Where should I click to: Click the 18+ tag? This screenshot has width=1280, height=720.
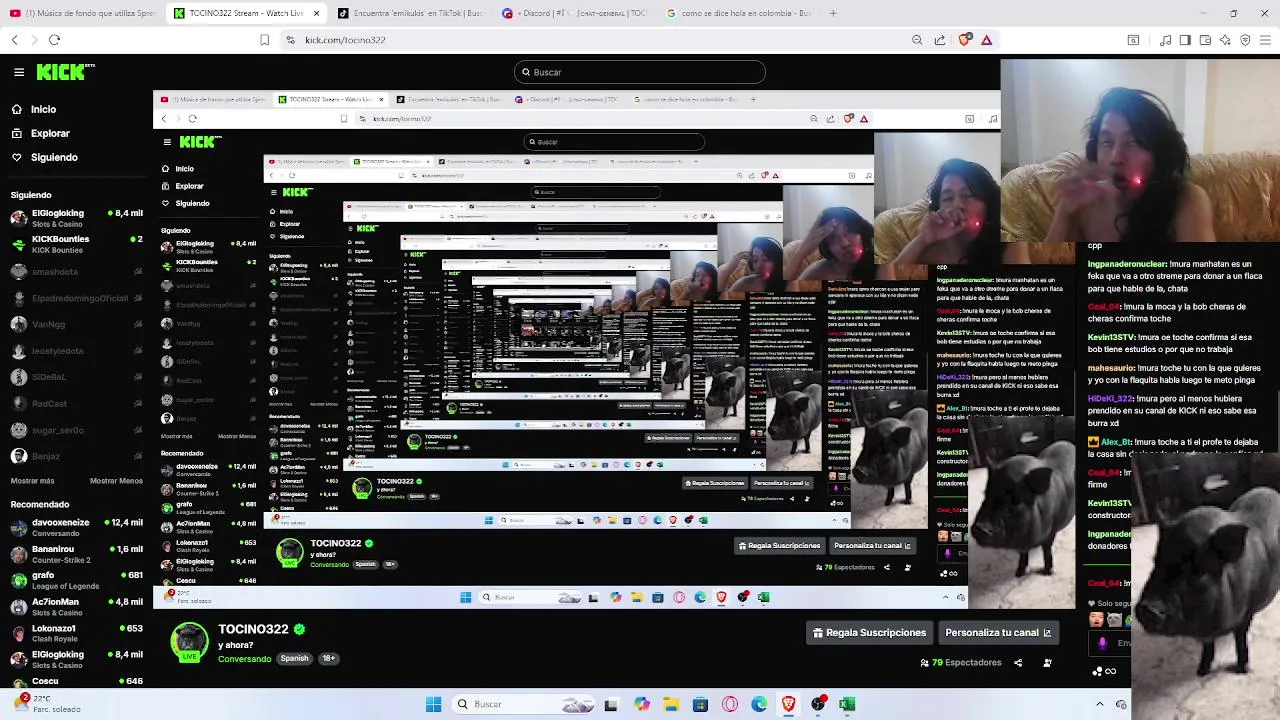328,659
